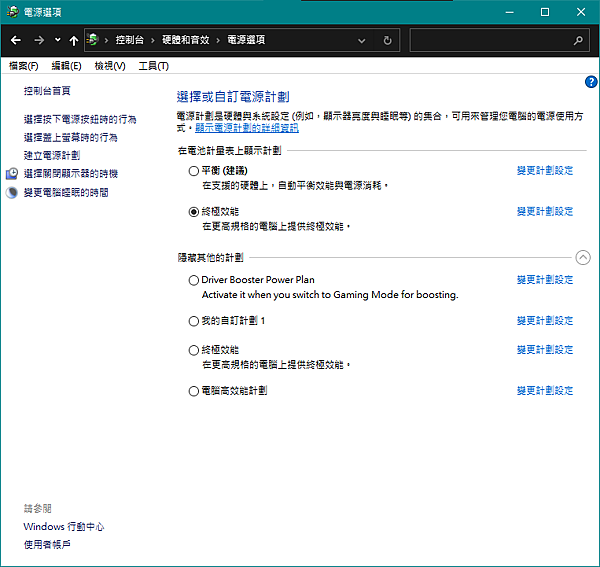Open 選擇蓋上螢幕時的行為 link
This screenshot has height=567, width=600.
click(70, 137)
